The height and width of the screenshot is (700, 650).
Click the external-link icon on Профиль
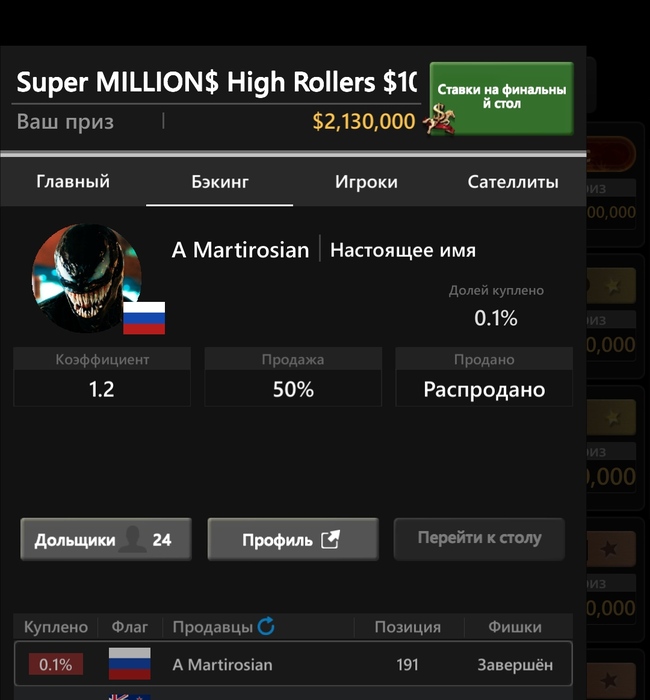pos(330,540)
